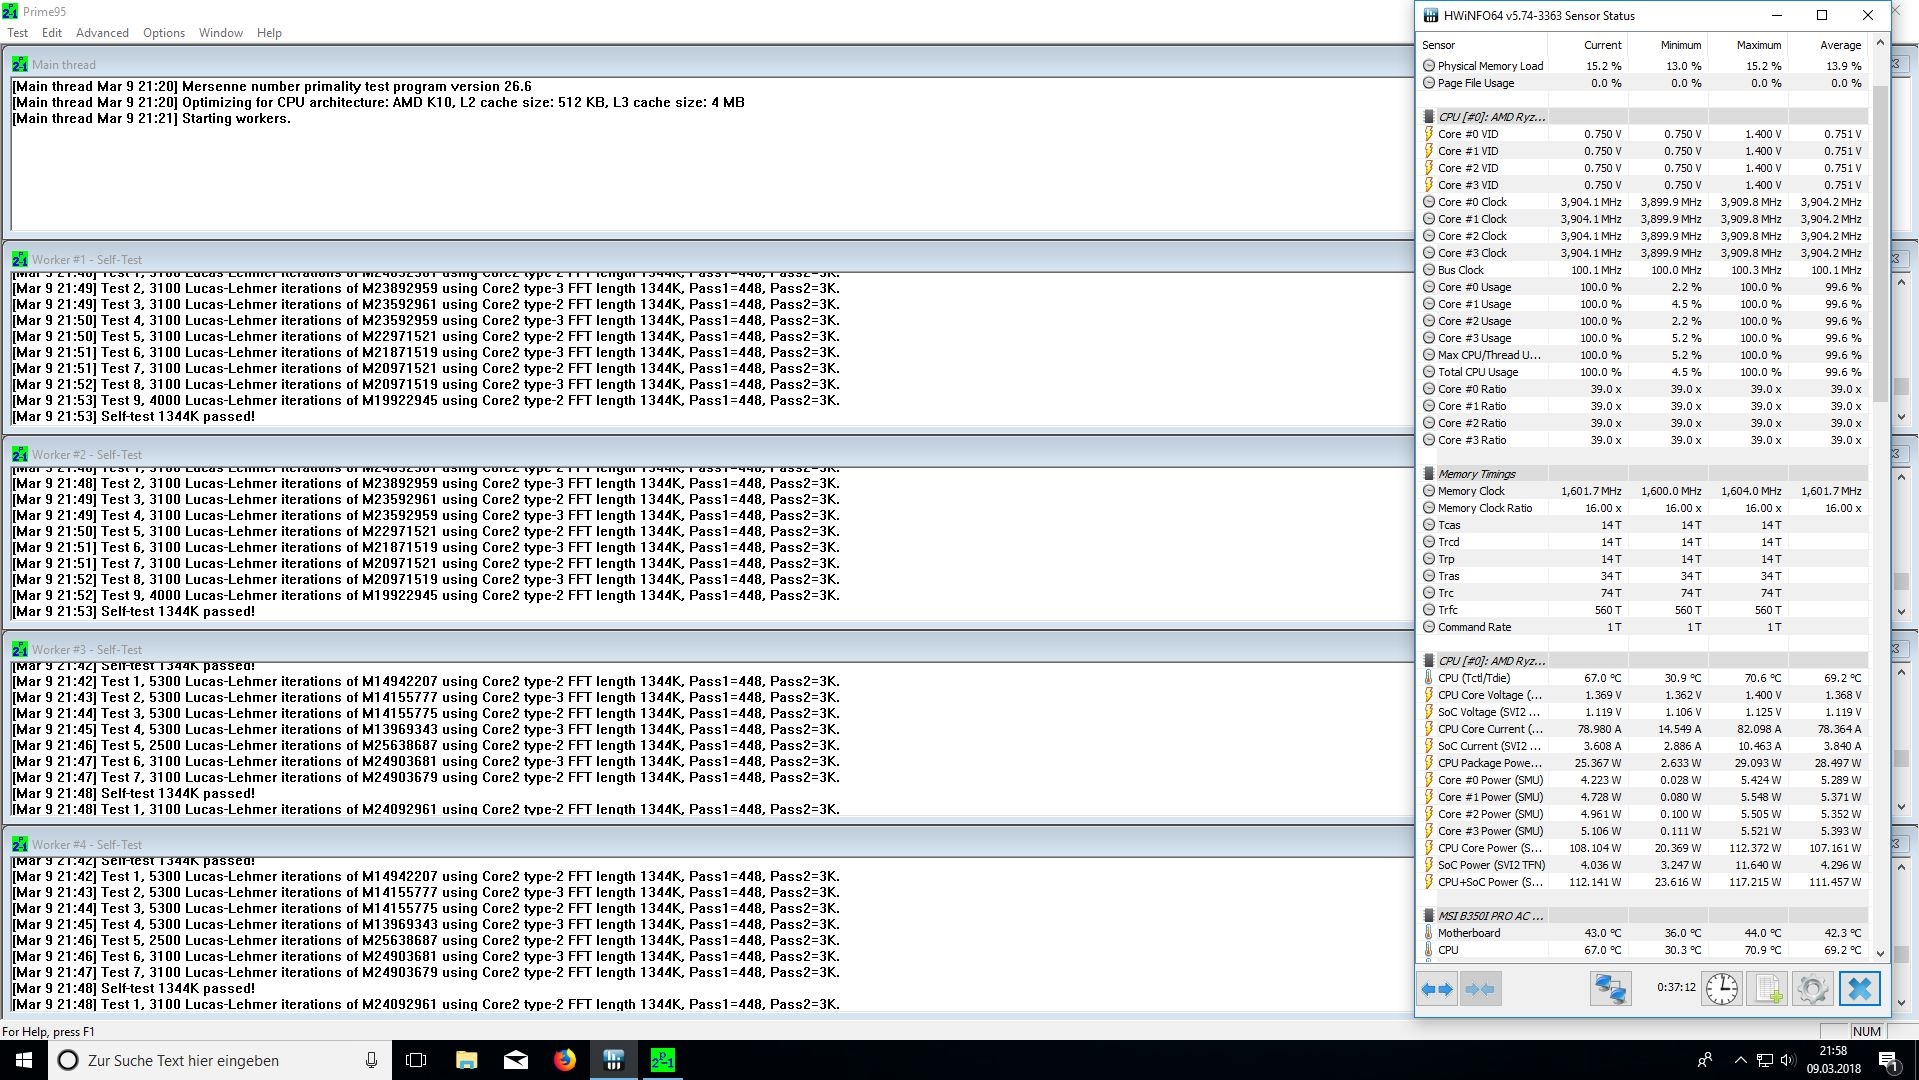Viewport: 1919px width, 1080px height.
Task: Click HWiNFO scrollbar down arrow
Action: click(x=1879, y=953)
